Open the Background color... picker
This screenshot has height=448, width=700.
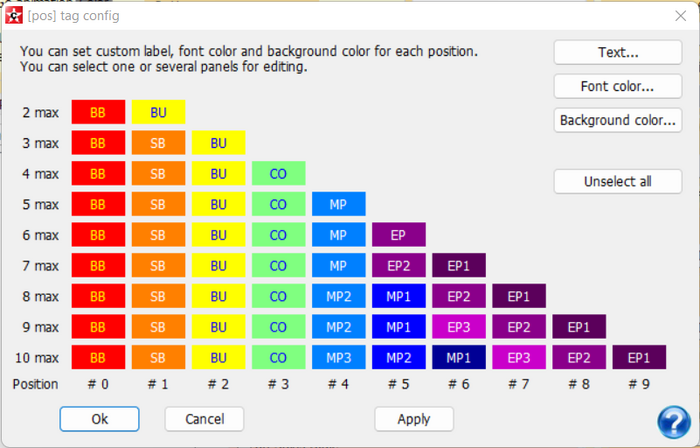tap(618, 120)
